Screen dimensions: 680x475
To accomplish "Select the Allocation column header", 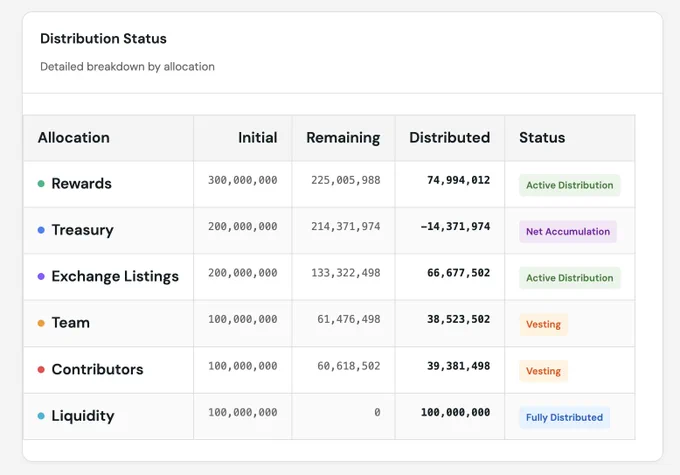I will (x=74, y=138).
